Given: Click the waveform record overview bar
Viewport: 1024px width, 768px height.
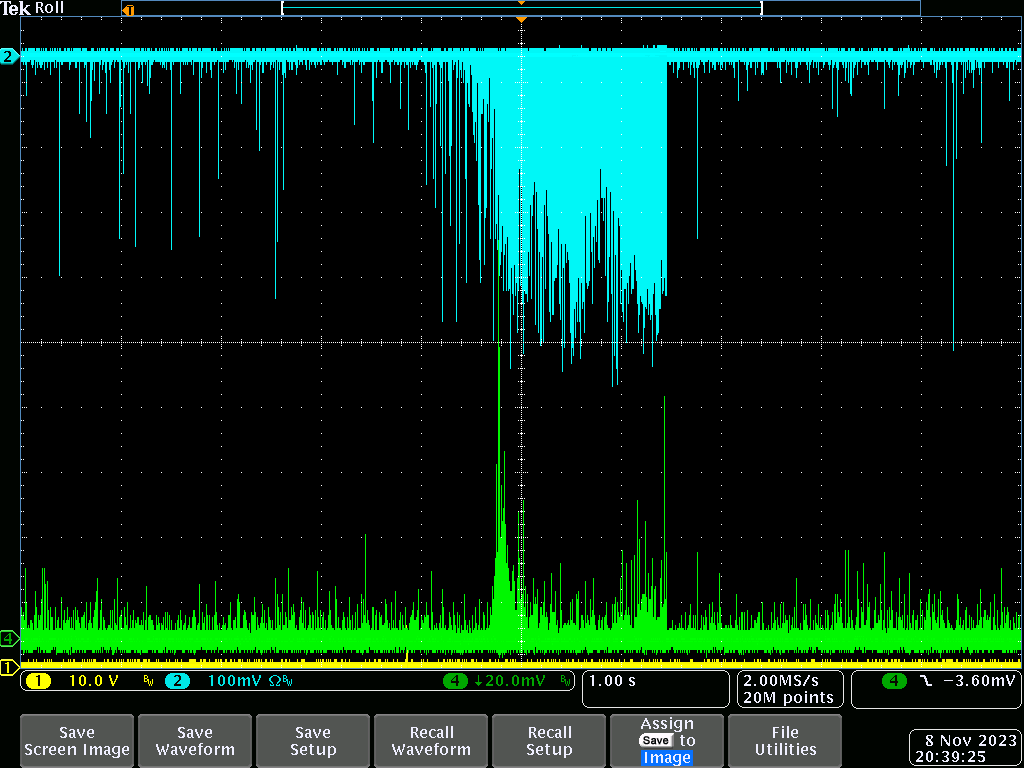Looking at the screenshot, I should pyautogui.click(x=520, y=8).
